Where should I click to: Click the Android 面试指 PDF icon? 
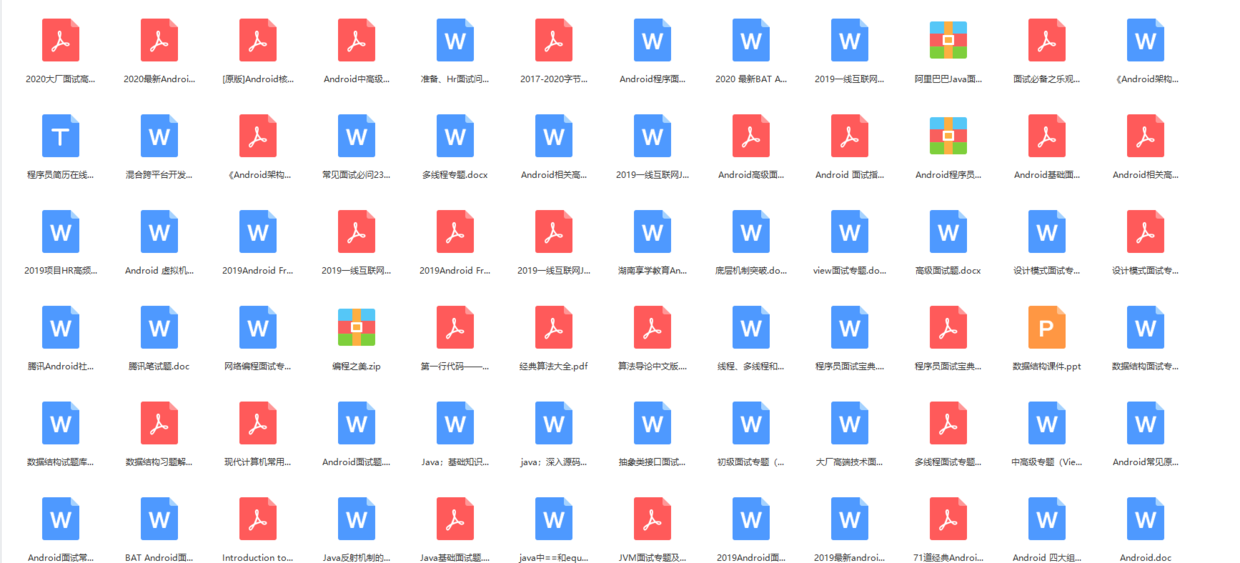click(x=849, y=136)
